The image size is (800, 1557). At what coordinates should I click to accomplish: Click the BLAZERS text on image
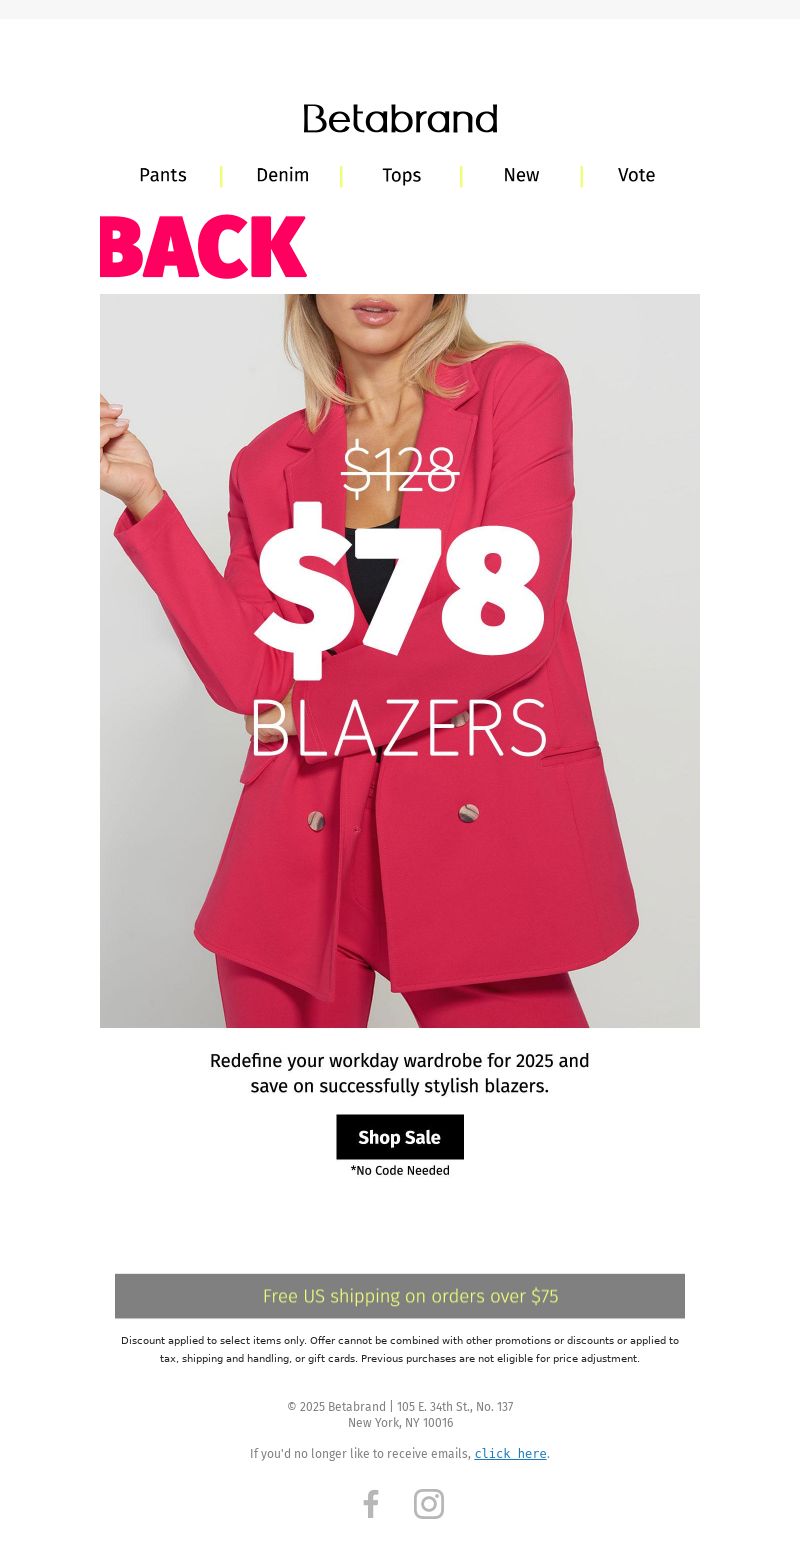[399, 728]
